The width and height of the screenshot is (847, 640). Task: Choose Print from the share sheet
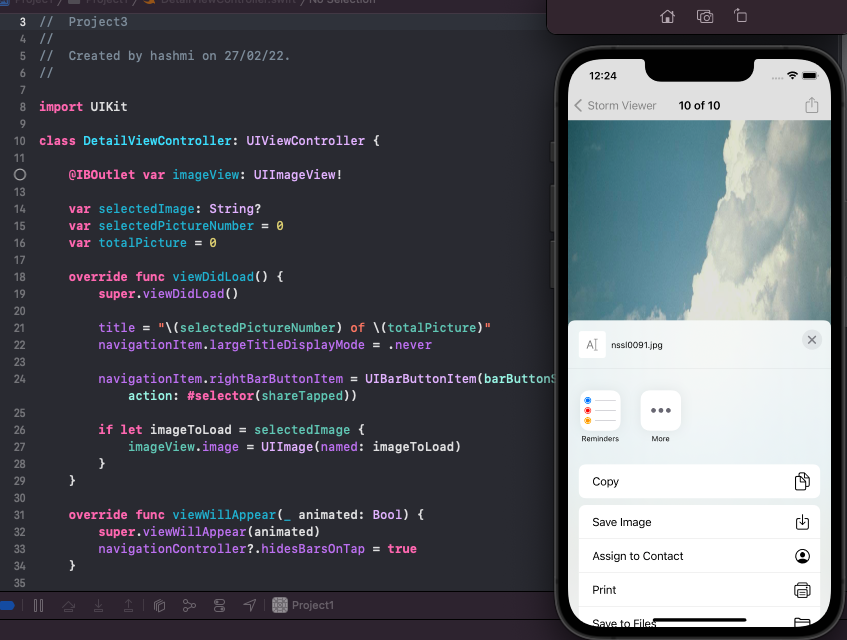[698, 590]
